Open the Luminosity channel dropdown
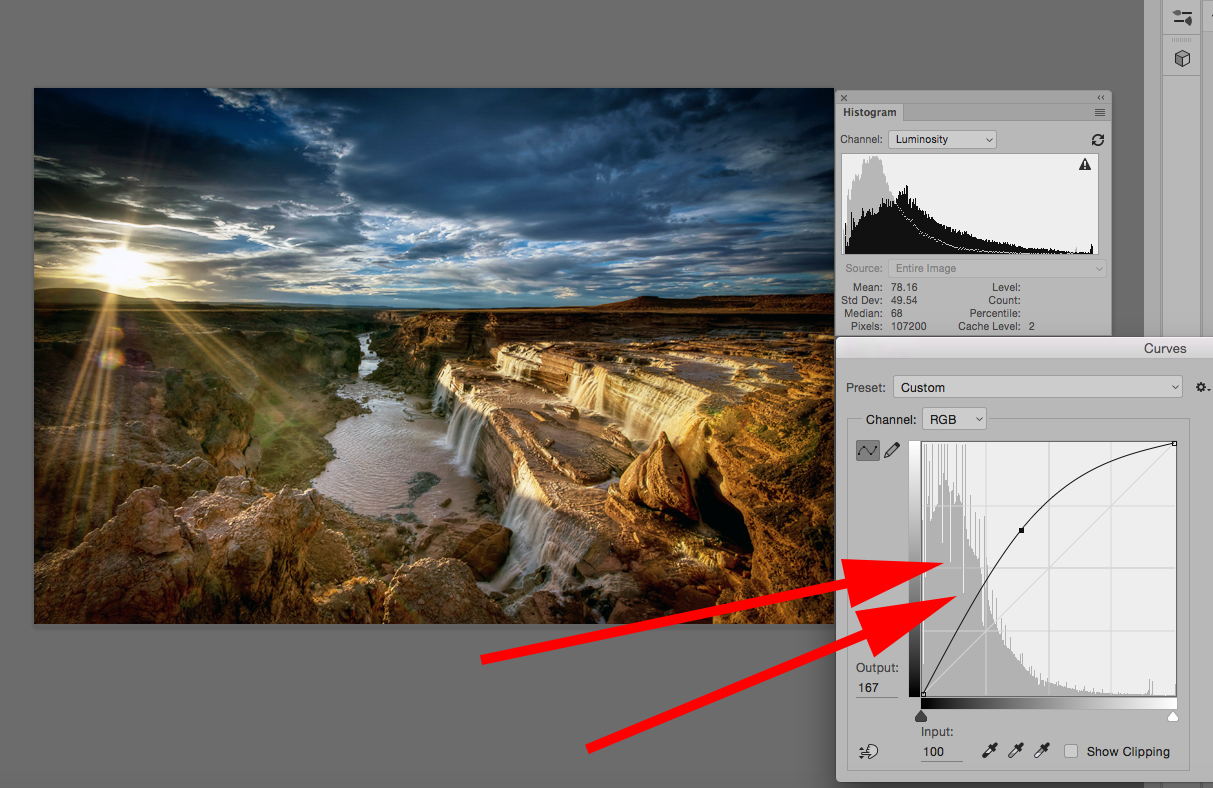 [x=943, y=140]
